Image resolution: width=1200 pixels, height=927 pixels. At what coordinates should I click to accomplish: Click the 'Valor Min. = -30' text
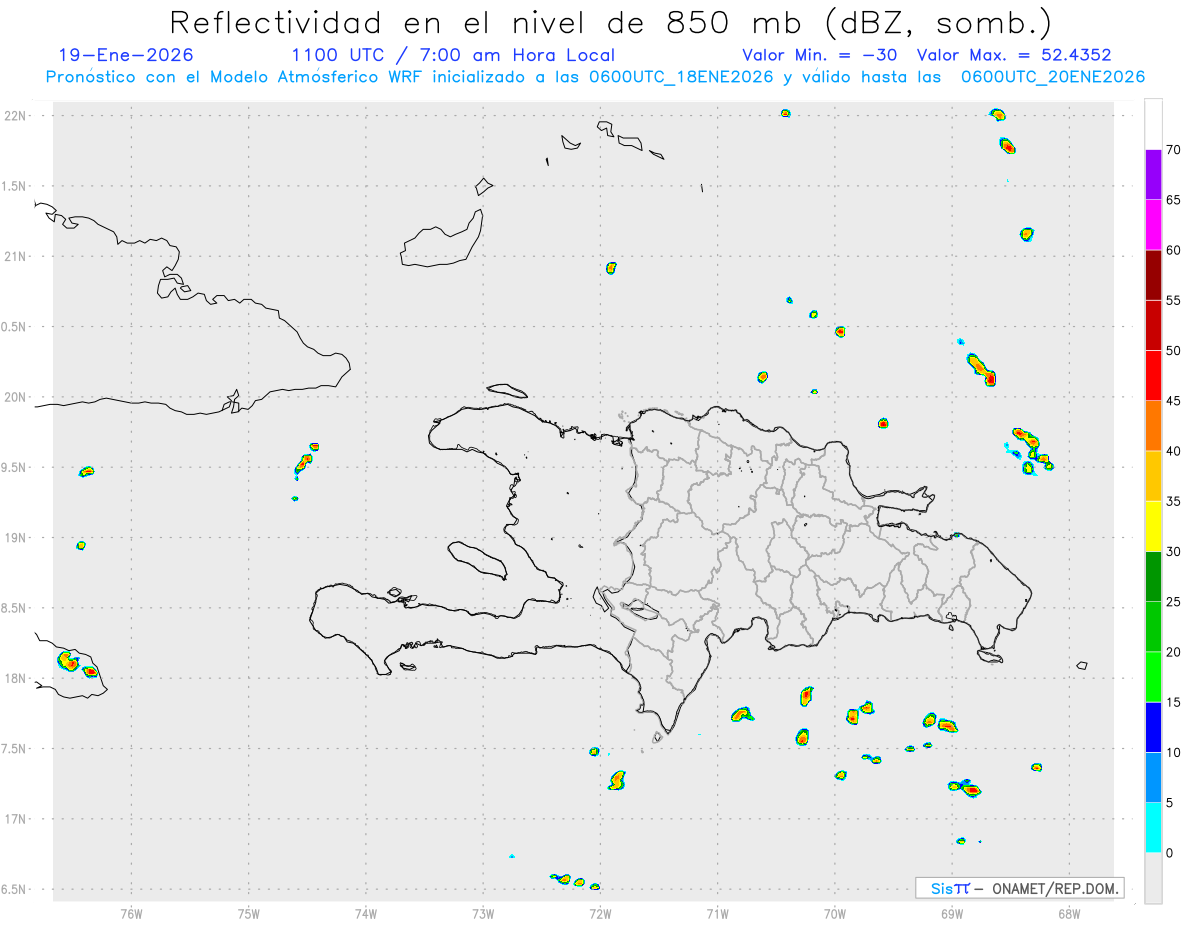[x=822, y=56]
